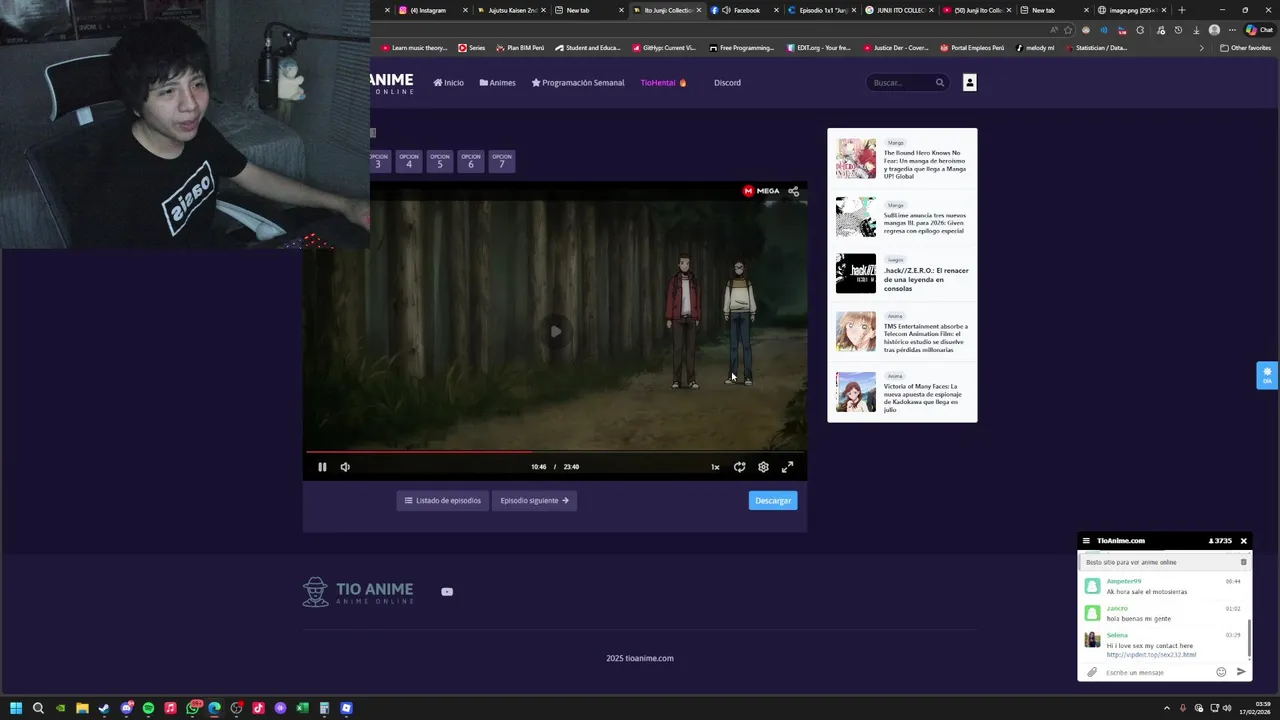Select server Opcion 5
The image size is (1280, 720).
[x=440, y=161]
